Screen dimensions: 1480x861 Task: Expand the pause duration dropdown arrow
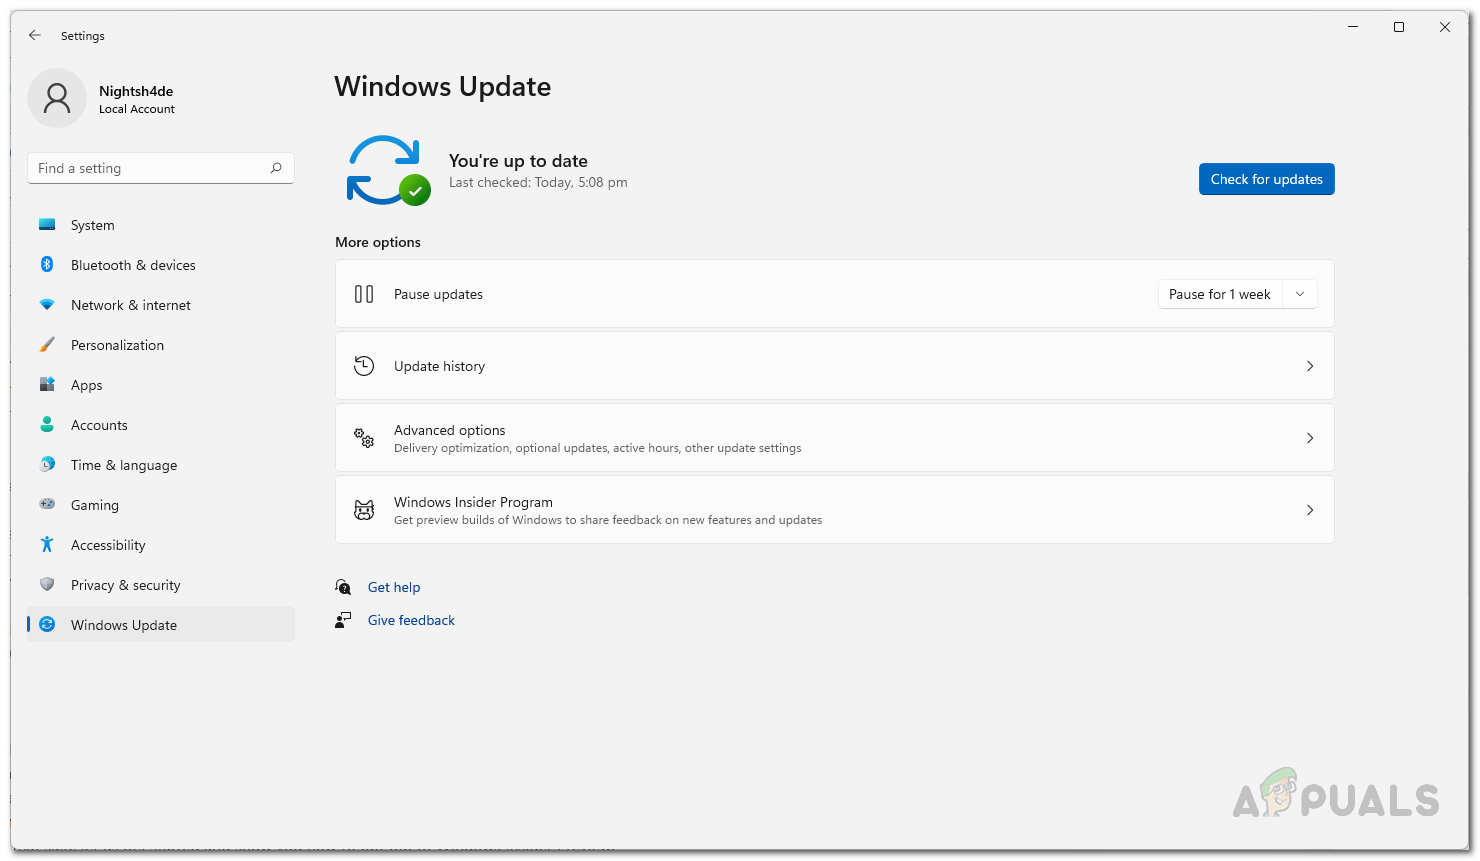(1300, 294)
